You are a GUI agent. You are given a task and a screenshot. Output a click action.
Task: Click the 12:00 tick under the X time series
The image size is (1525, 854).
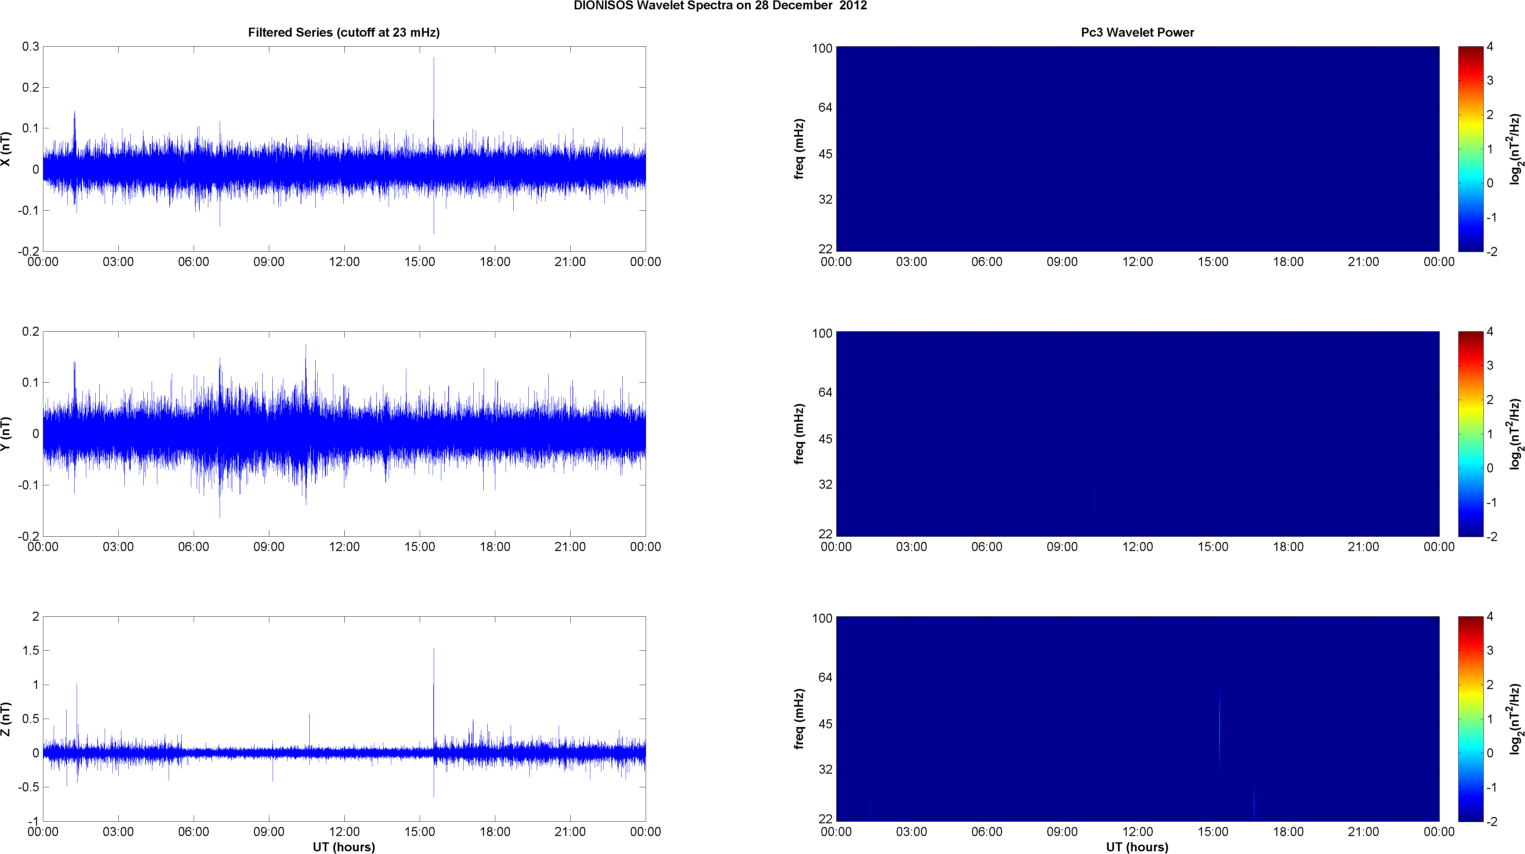click(x=344, y=262)
